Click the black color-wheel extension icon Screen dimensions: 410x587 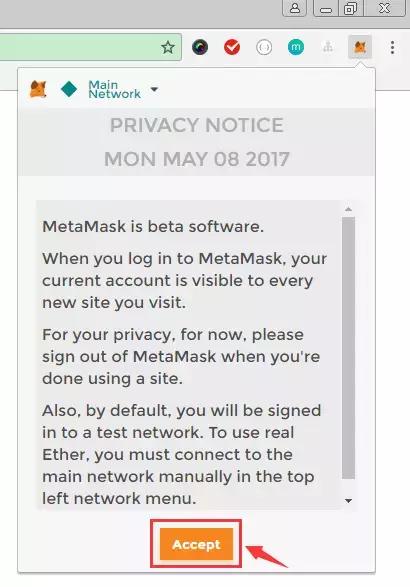pos(200,47)
